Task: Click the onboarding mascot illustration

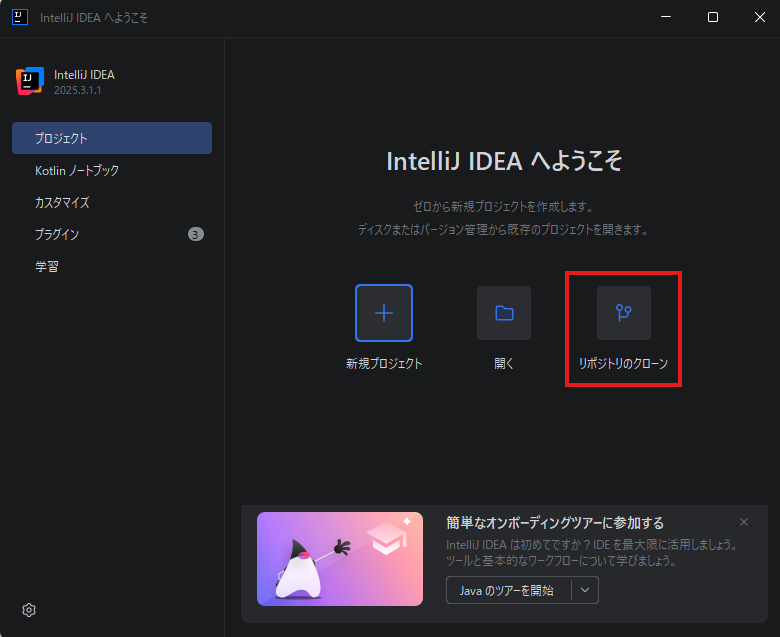Action: (338, 559)
